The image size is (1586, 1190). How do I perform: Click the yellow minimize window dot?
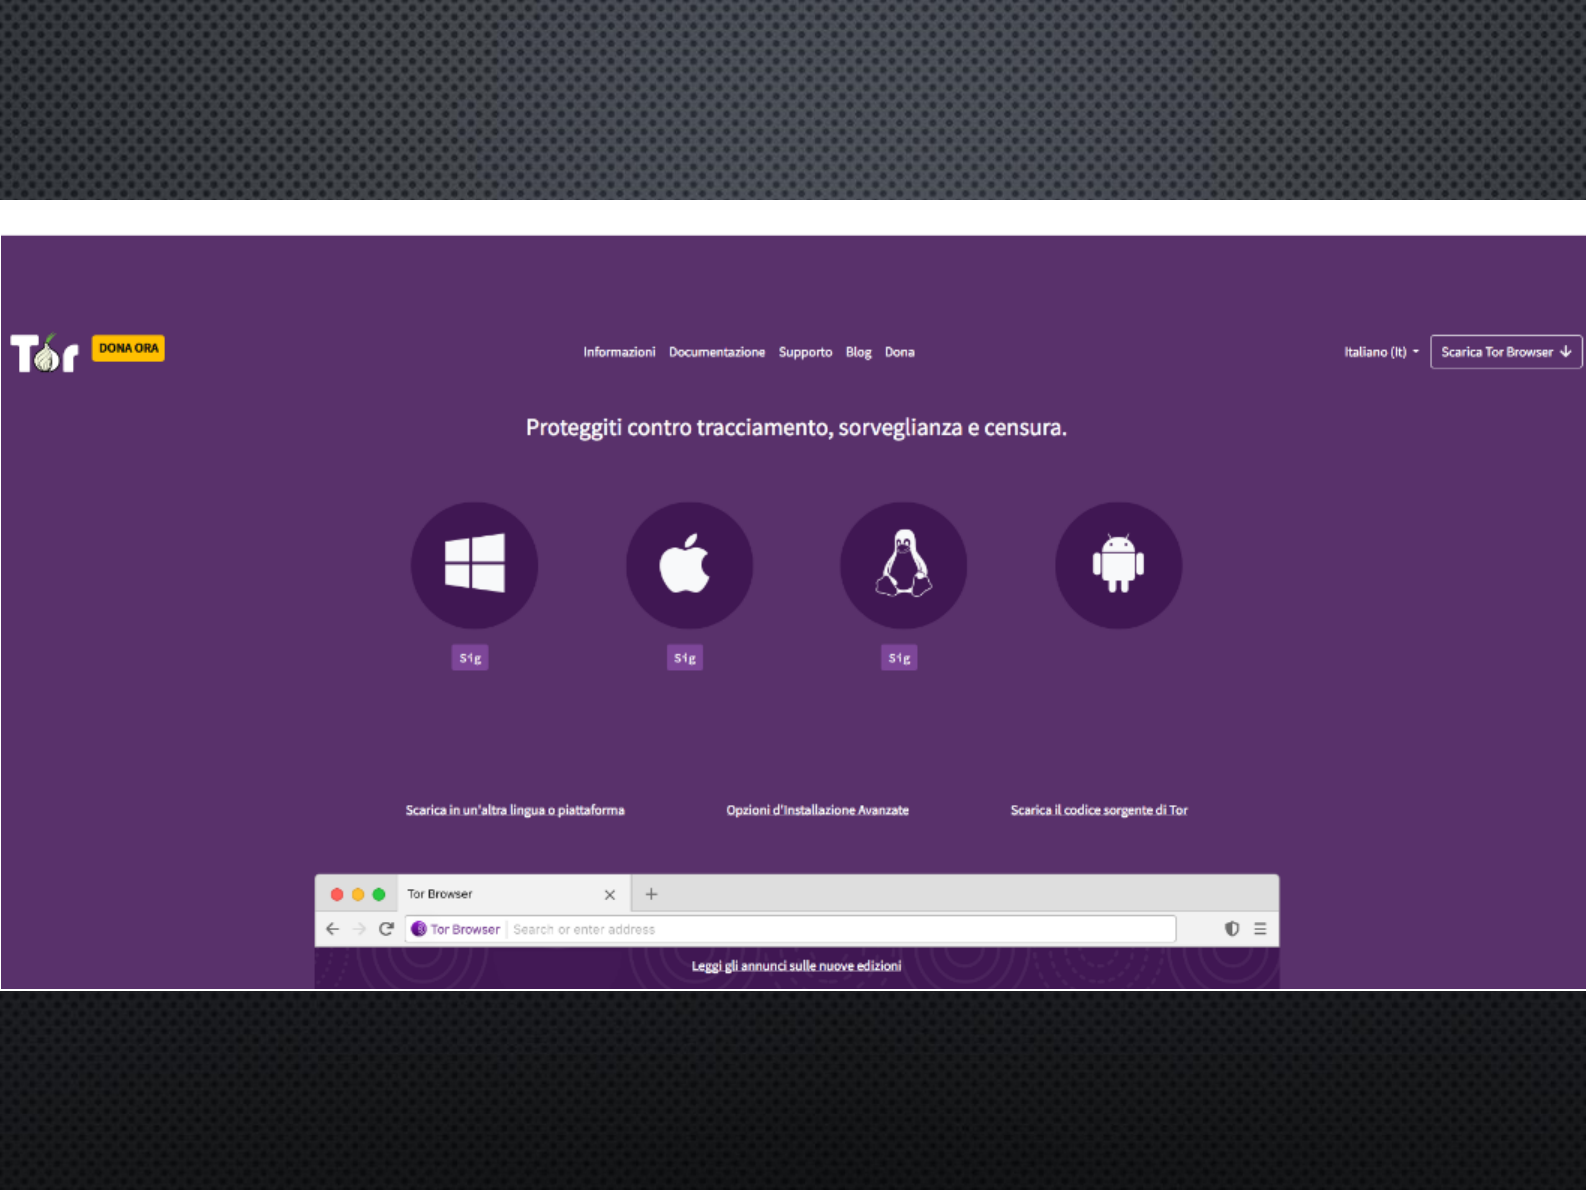pos(358,894)
